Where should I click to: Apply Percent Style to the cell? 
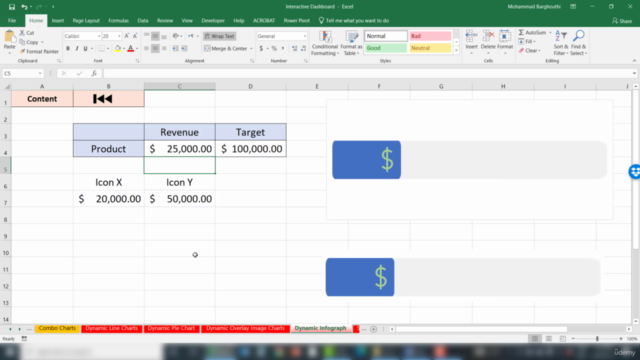point(274,49)
